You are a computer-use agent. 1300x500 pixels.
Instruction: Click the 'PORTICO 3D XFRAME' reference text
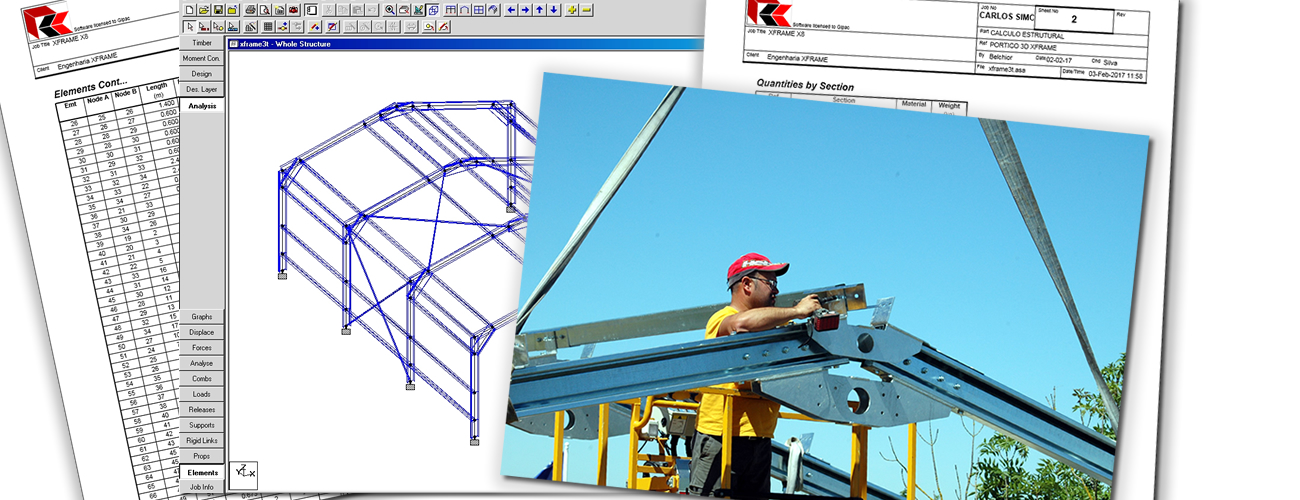[1024, 46]
